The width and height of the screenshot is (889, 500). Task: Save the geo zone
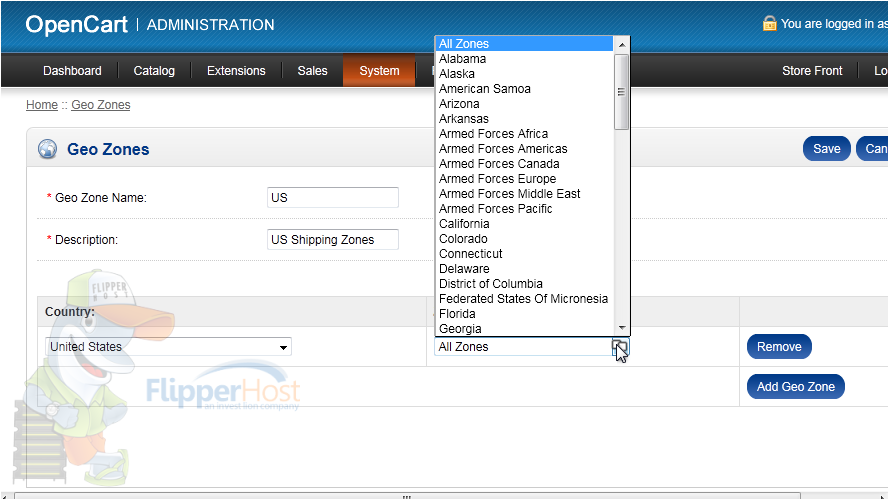827,149
